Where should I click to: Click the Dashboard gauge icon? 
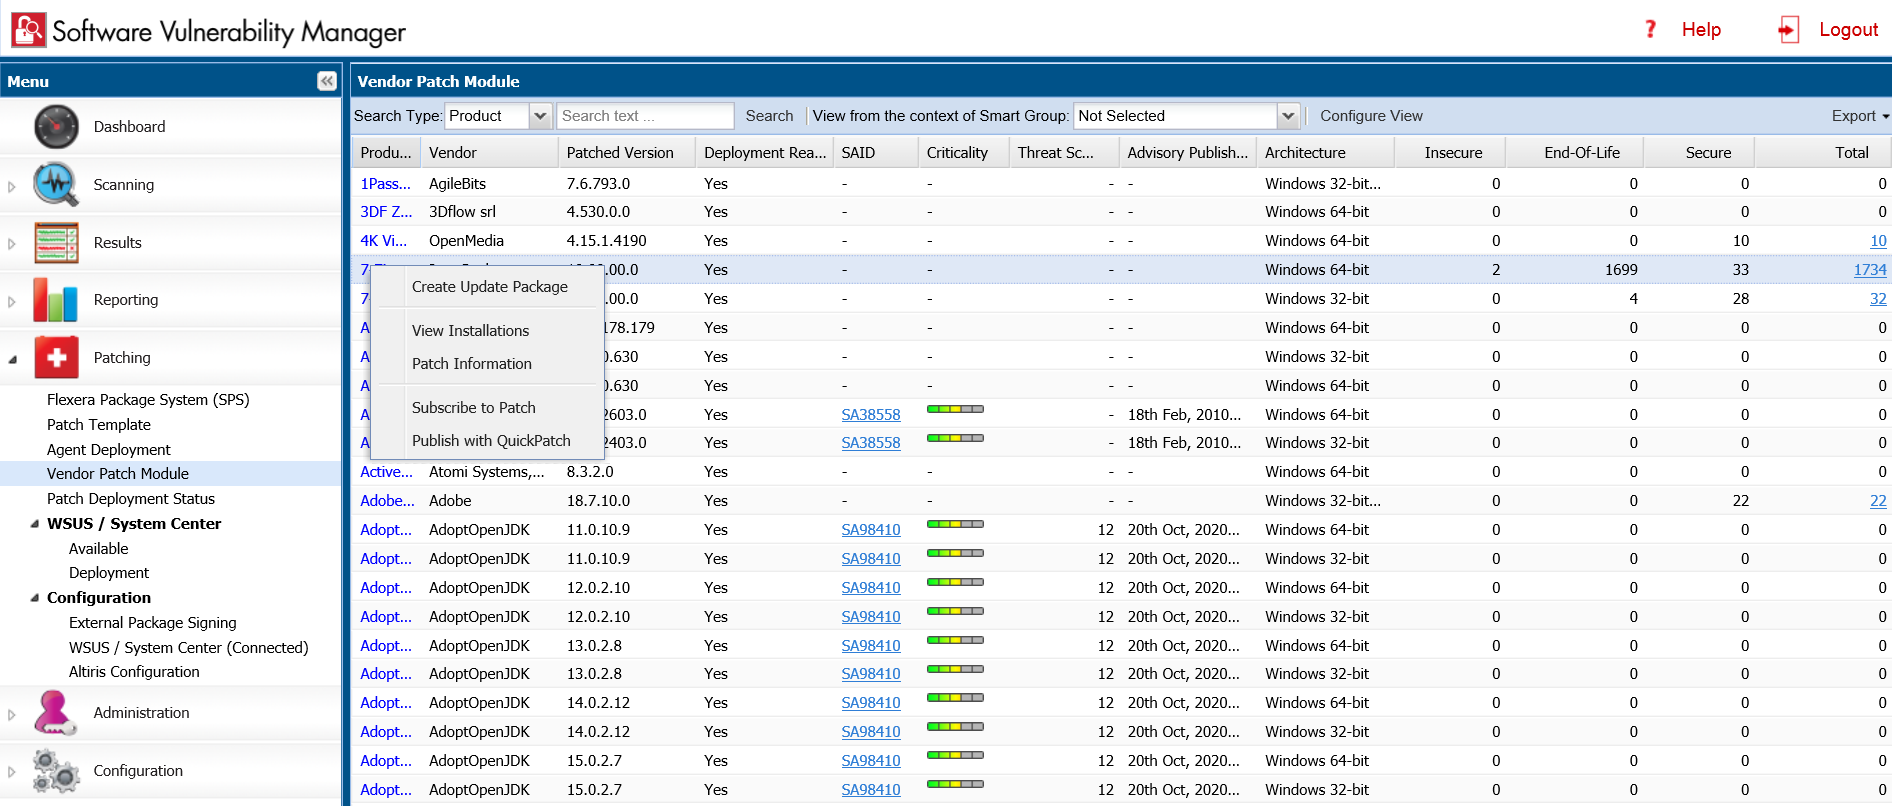pyautogui.click(x=56, y=127)
